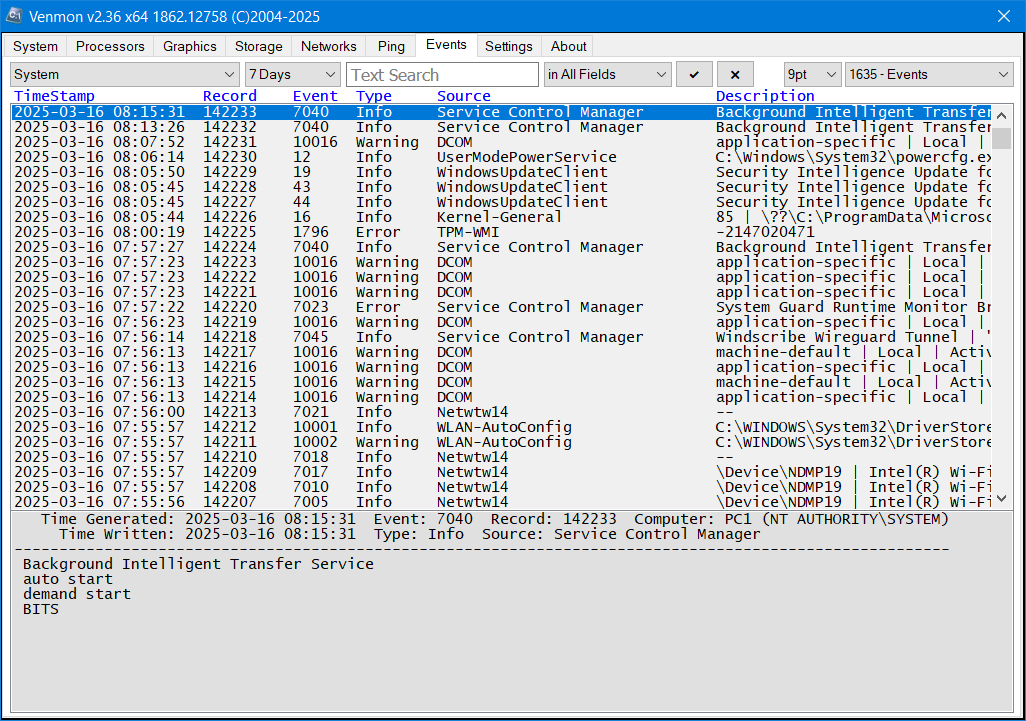
Task: Select DCOM warning row record 142215
Action: [x=501, y=383]
